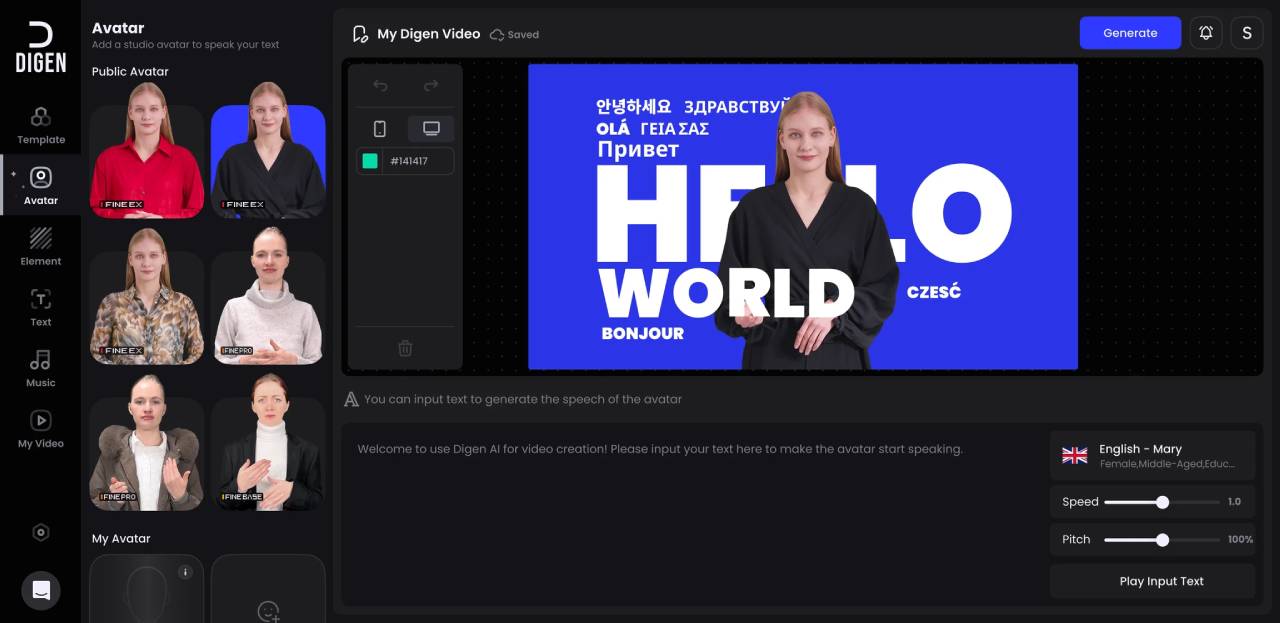This screenshot has height=623, width=1280.
Task: Click the user account avatar labeled S
Action: (1247, 32)
